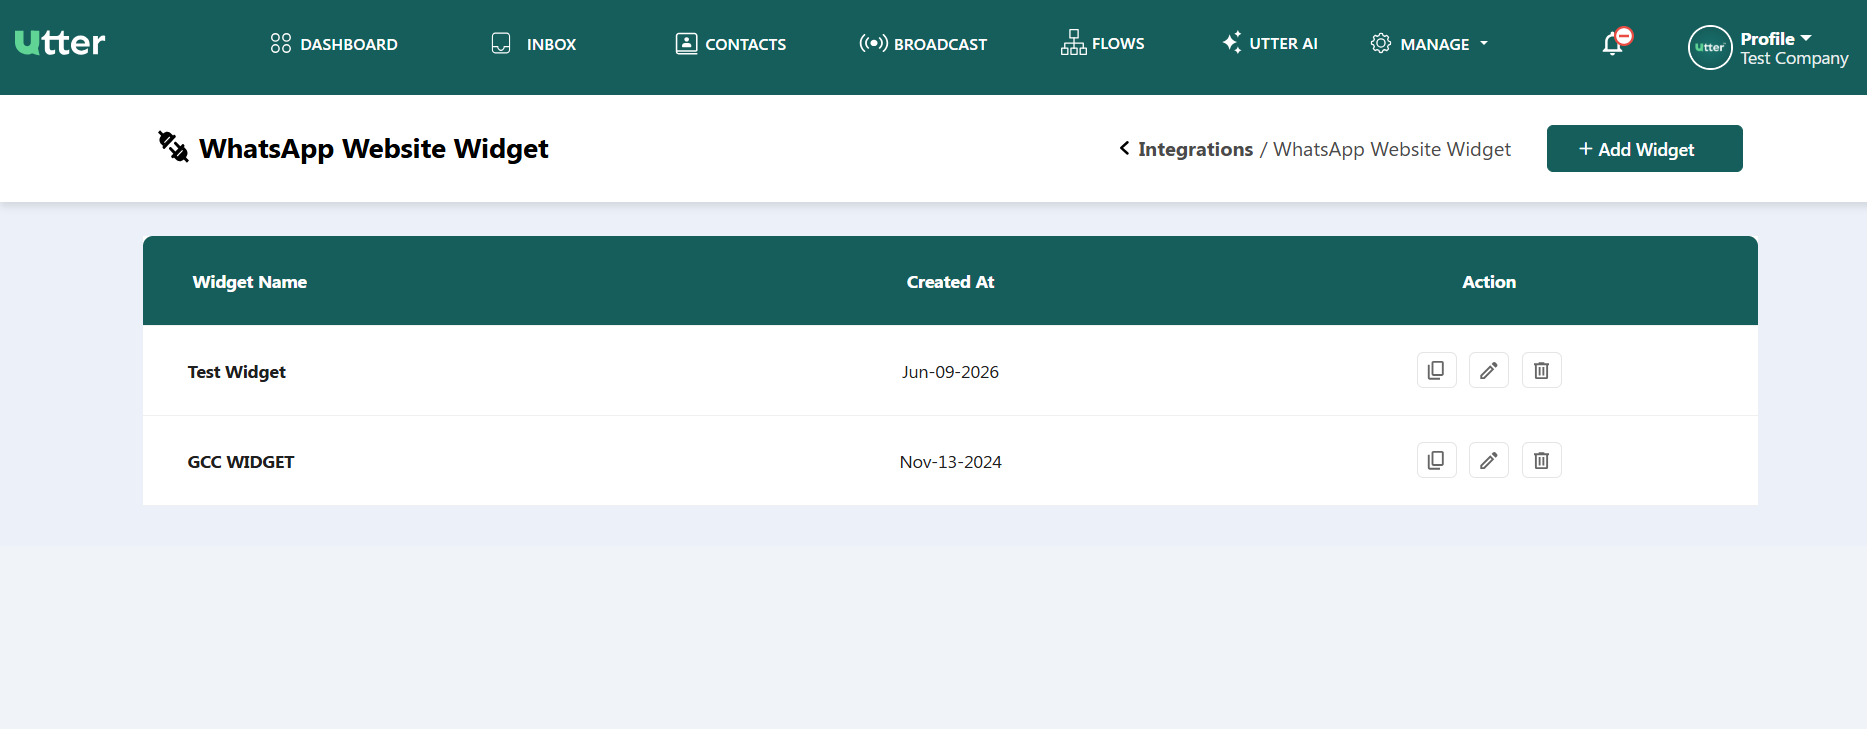Viewport: 1867px width, 729px height.
Task: Edit the GCC WIDGET entry
Action: pyautogui.click(x=1488, y=460)
